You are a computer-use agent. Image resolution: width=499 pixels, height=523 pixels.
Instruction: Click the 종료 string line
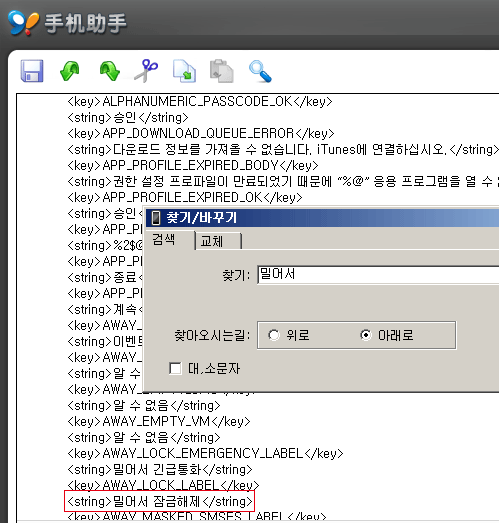(105, 278)
